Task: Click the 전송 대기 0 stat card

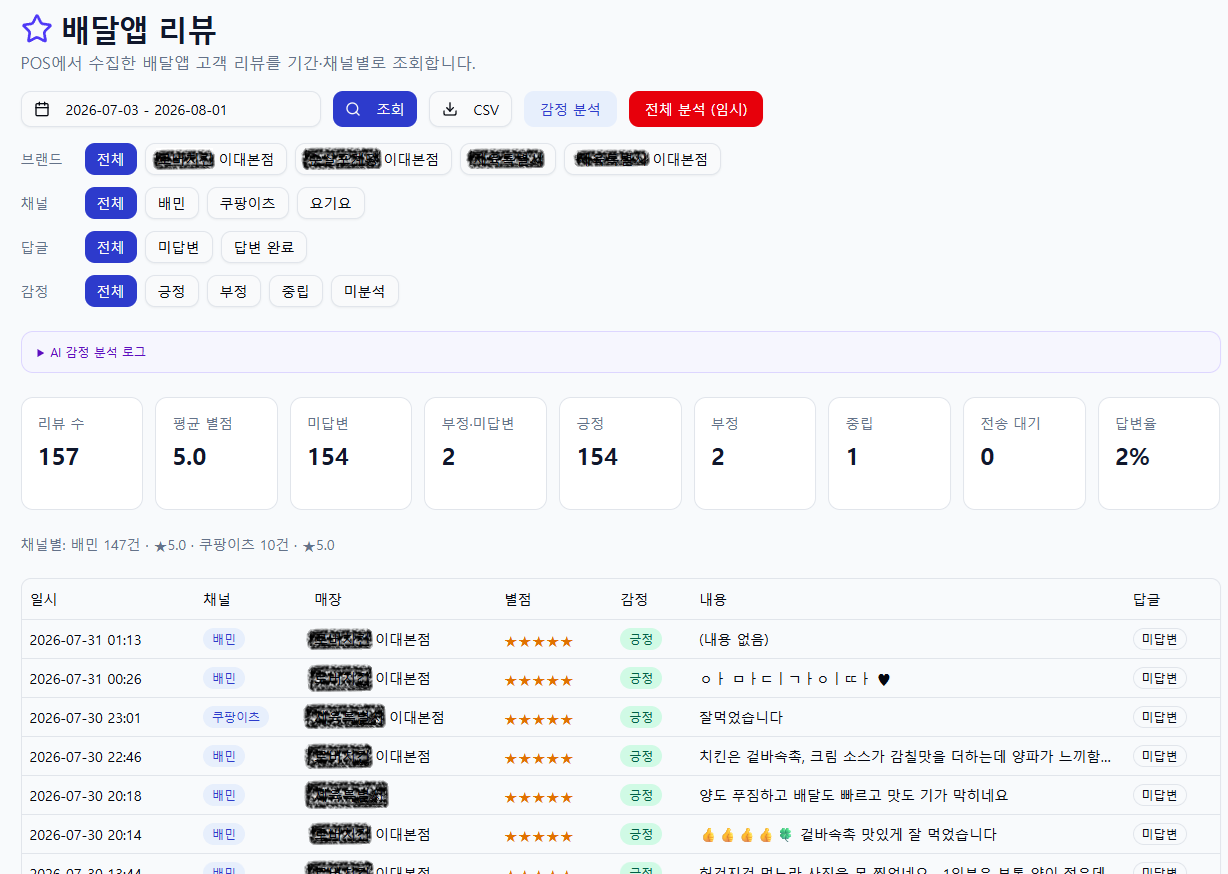Action: pos(1024,453)
